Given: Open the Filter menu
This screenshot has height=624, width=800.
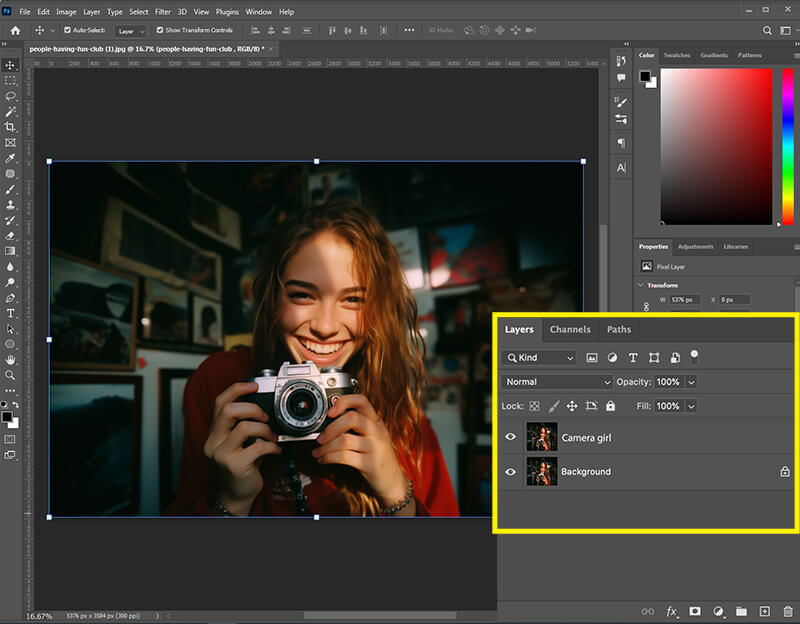Looking at the screenshot, I should tap(163, 11).
